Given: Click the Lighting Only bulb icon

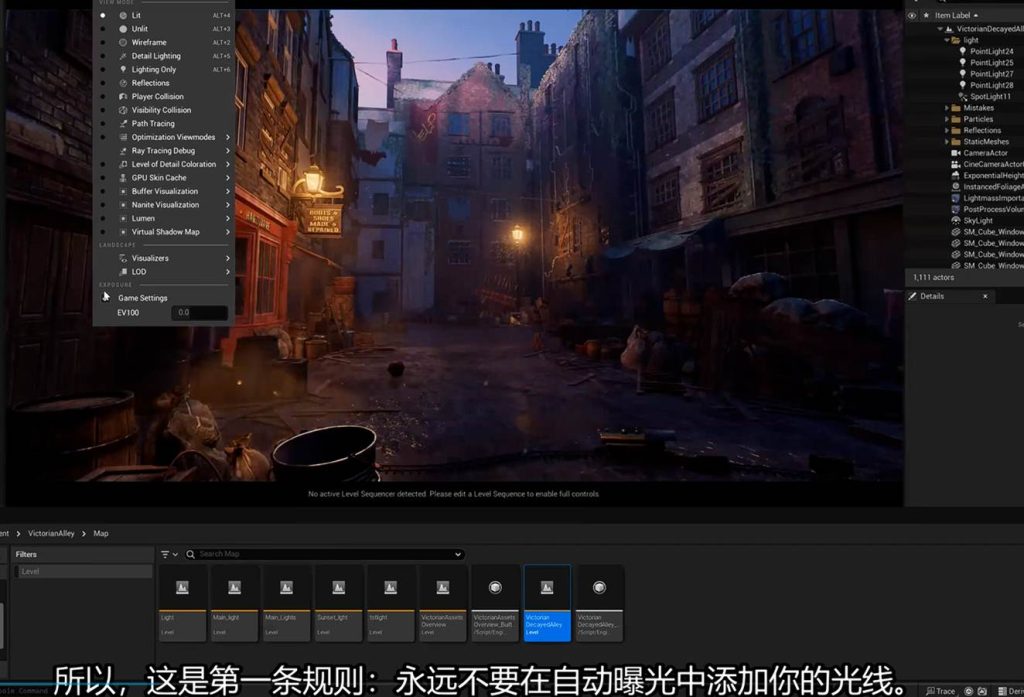Looking at the screenshot, I should [123, 70].
